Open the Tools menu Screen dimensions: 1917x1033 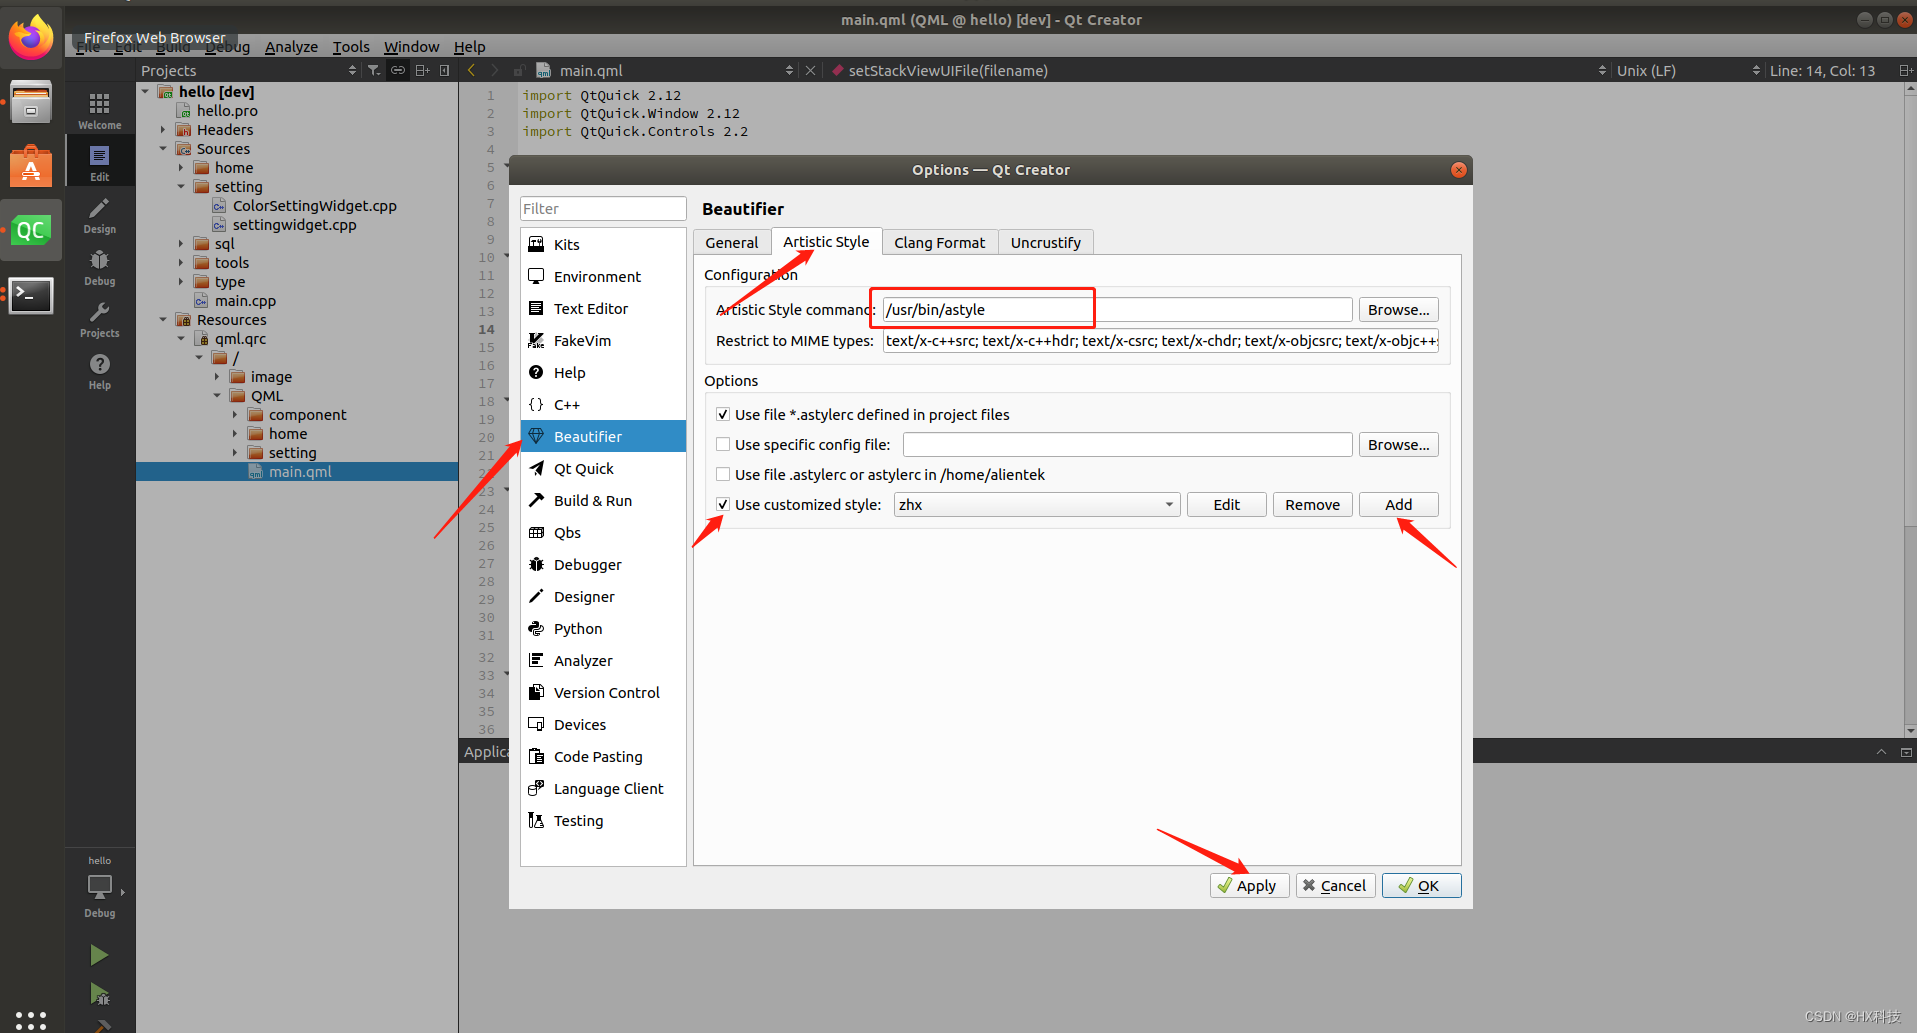[x=351, y=47]
